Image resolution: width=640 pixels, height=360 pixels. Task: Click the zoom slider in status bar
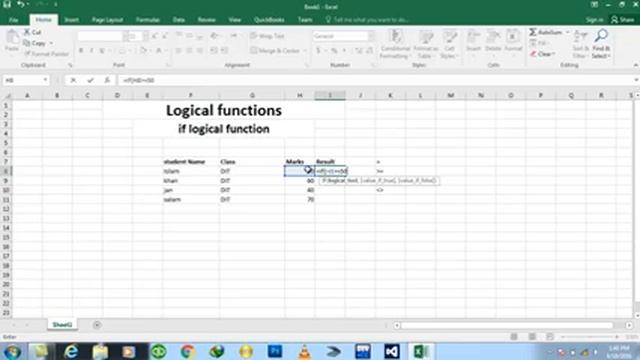click(x=590, y=337)
